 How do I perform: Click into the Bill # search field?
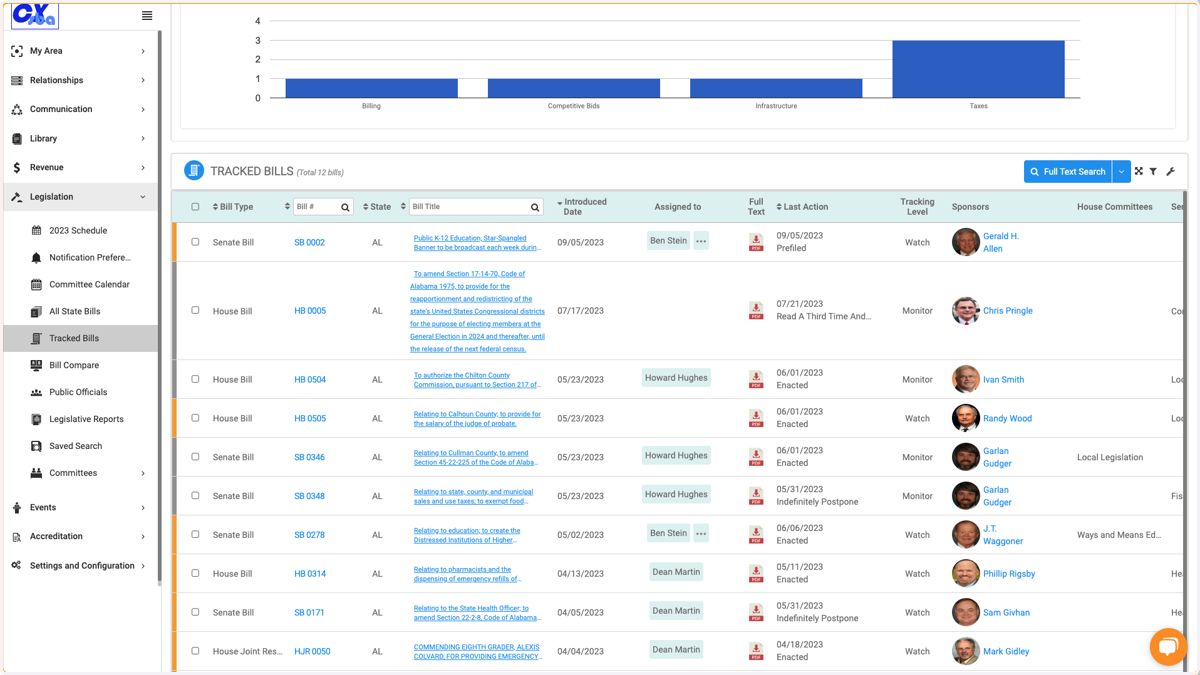tap(316, 207)
